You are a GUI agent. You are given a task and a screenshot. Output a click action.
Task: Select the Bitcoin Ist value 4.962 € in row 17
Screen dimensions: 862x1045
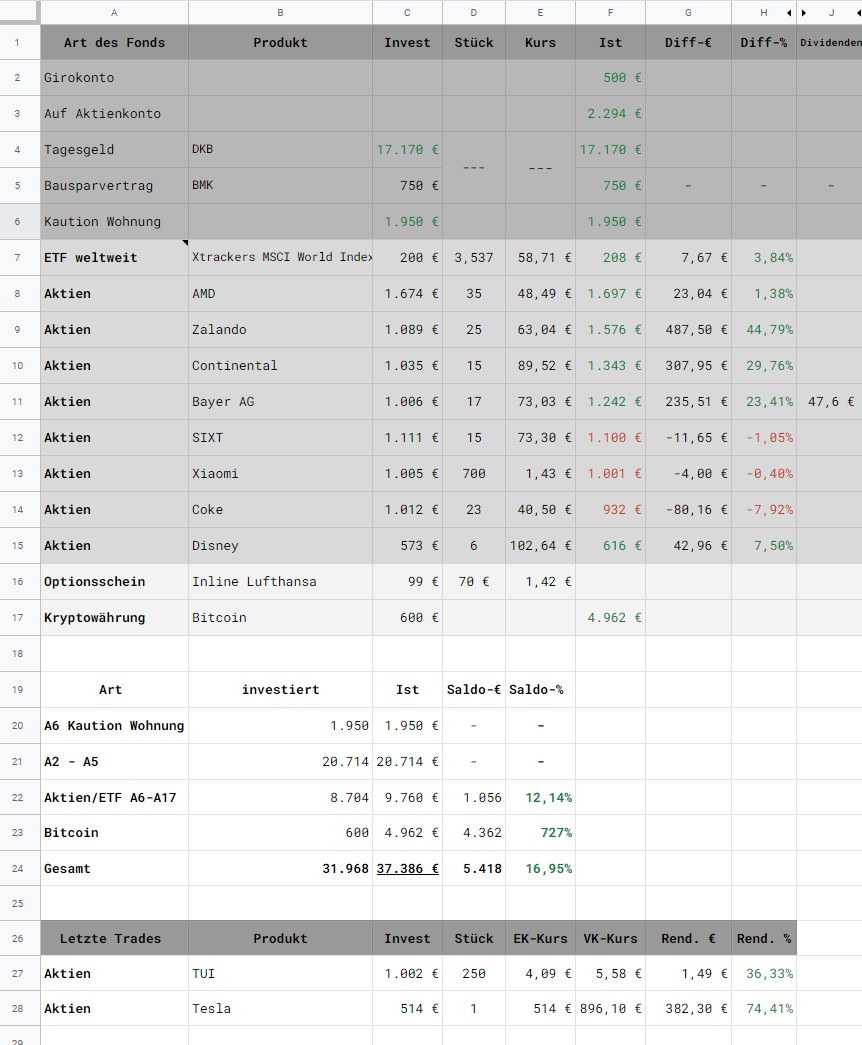pos(610,617)
